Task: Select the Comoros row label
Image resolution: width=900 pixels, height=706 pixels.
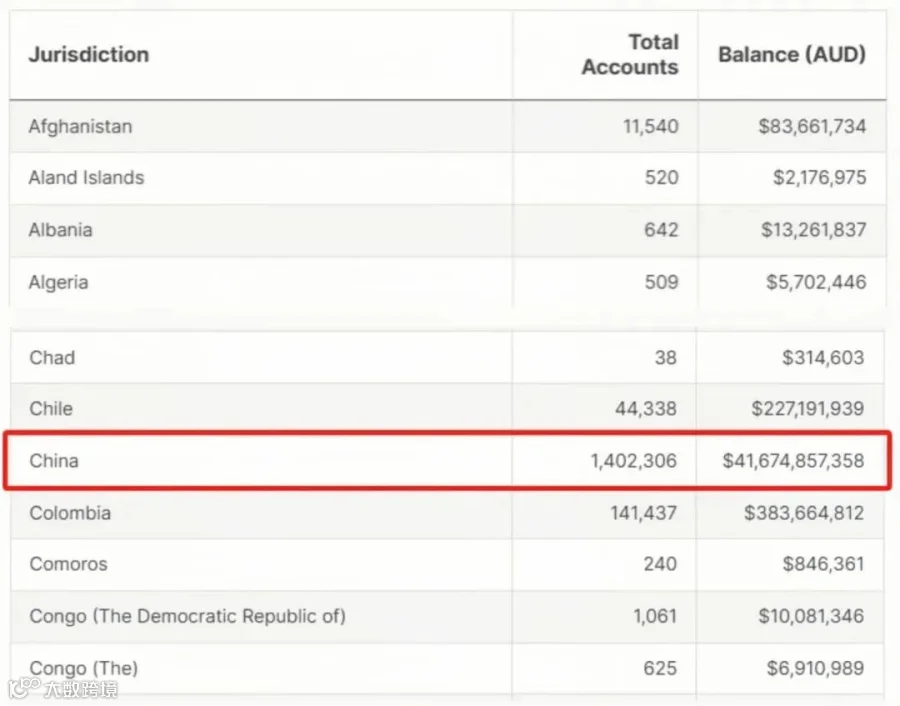Action: pos(68,564)
